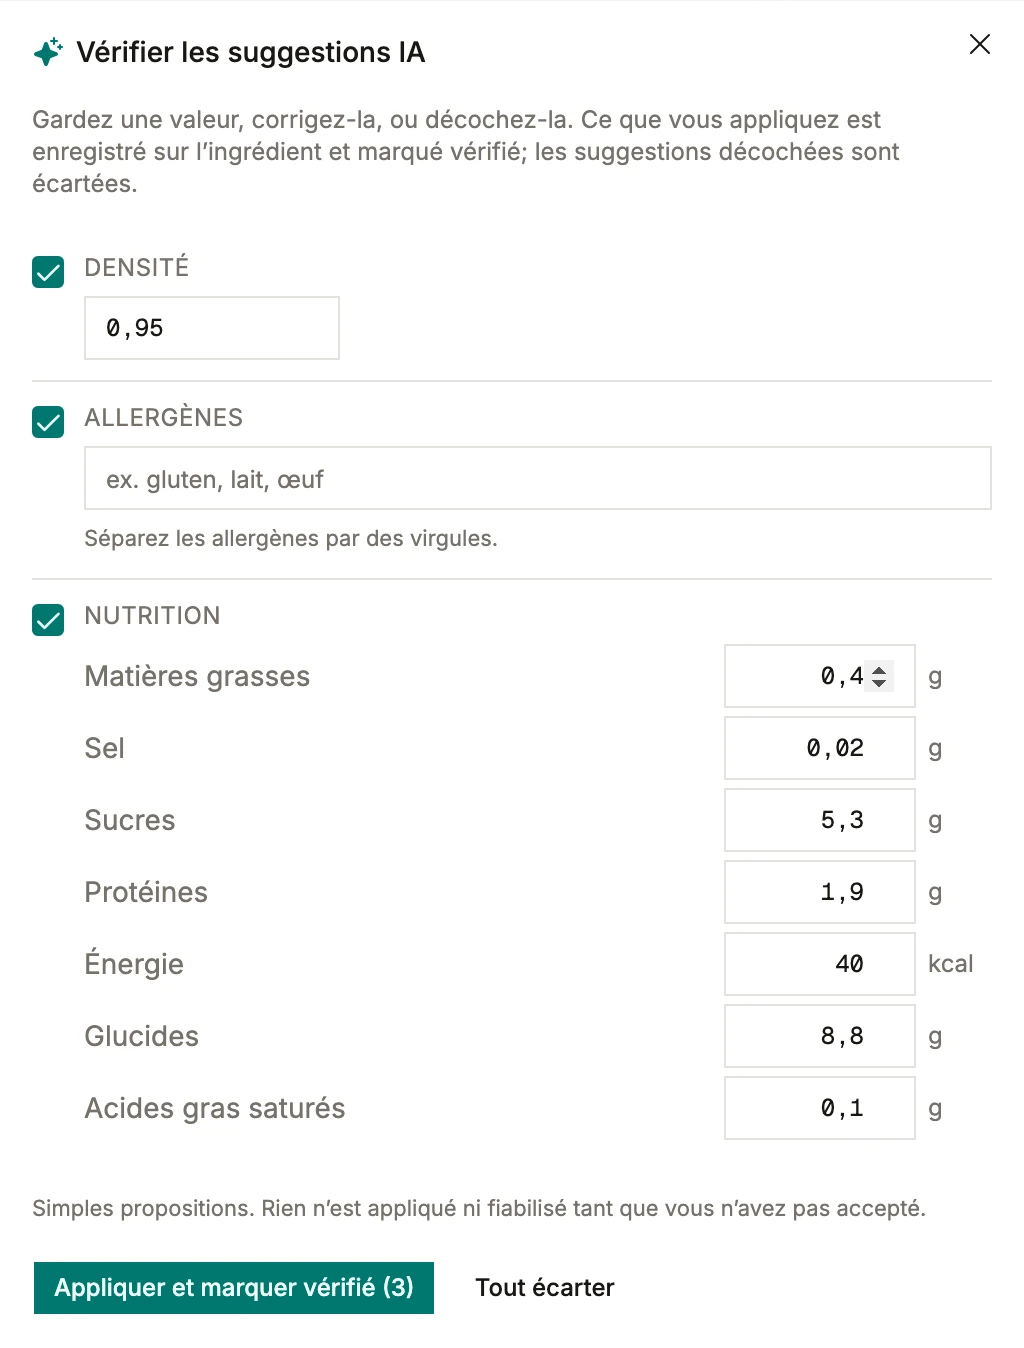This screenshot has height=1348, width=1024.
Task: Close the Vérifier les suggestions IA dialog
Action: tap(980, 44)
